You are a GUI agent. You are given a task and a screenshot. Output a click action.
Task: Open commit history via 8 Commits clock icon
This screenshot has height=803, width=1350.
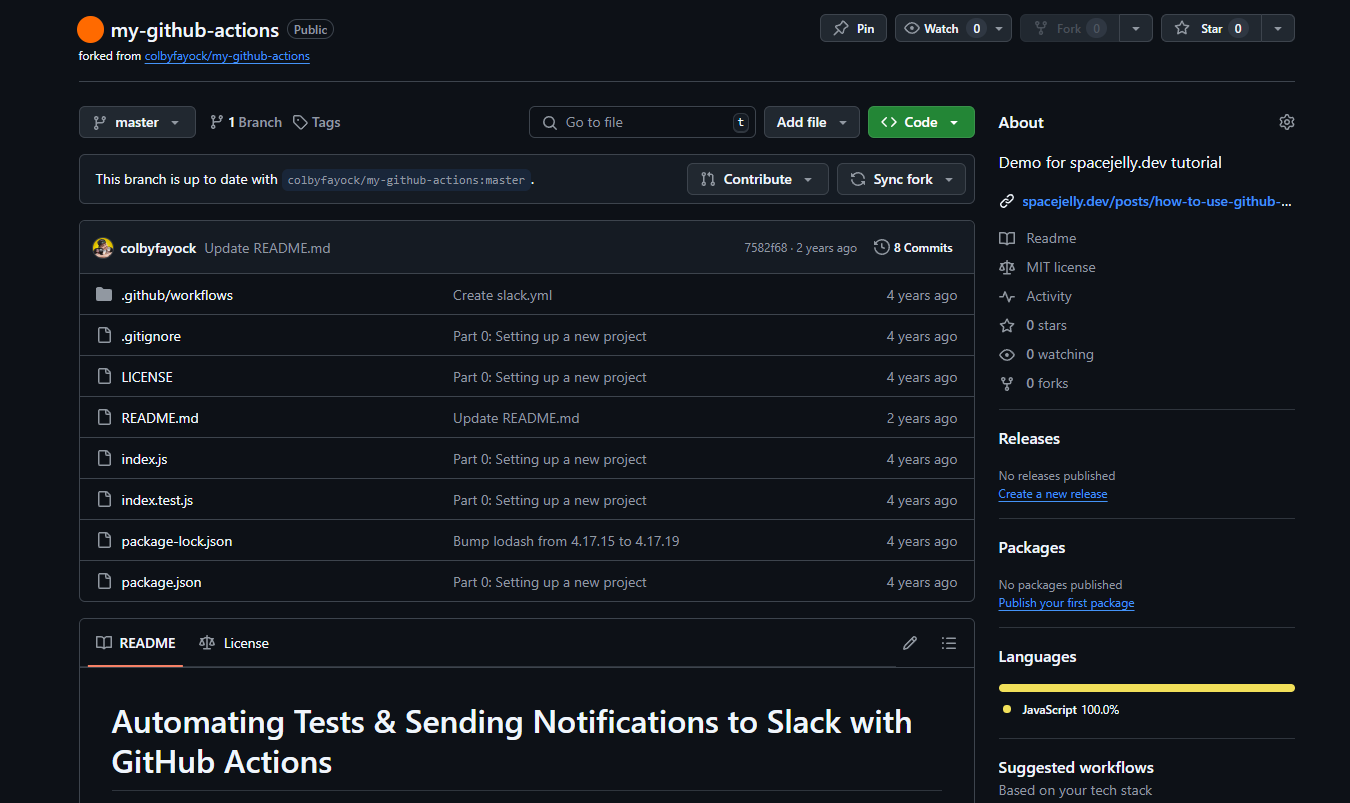tap(882, 248)
